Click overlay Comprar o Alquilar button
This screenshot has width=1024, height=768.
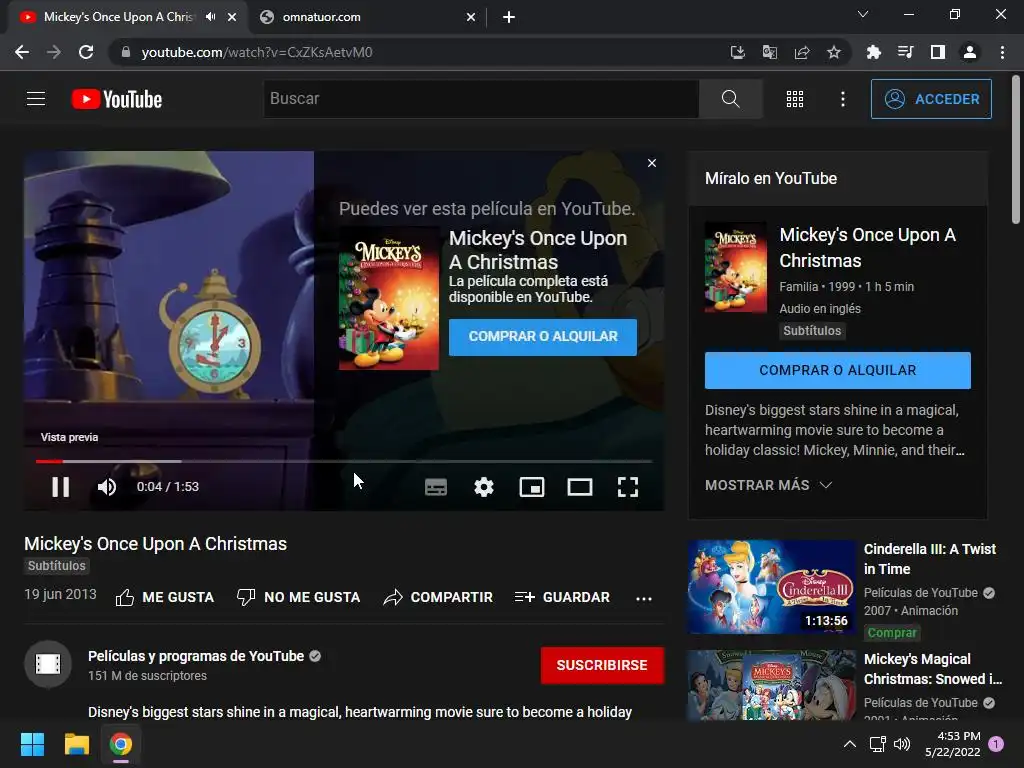(543, 337)
